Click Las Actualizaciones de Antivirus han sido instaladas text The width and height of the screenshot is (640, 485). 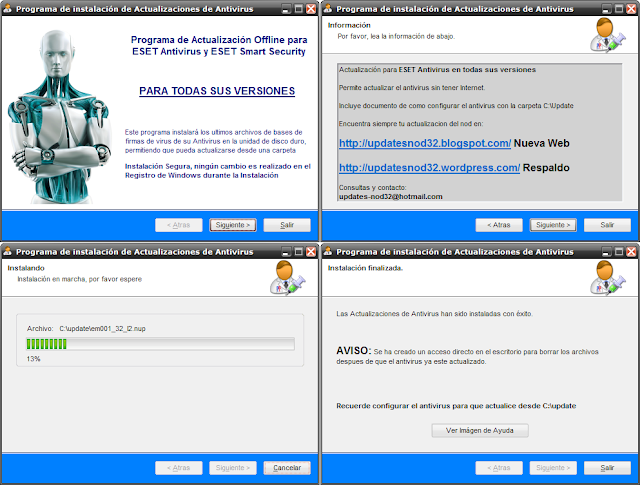click(434, 314)
